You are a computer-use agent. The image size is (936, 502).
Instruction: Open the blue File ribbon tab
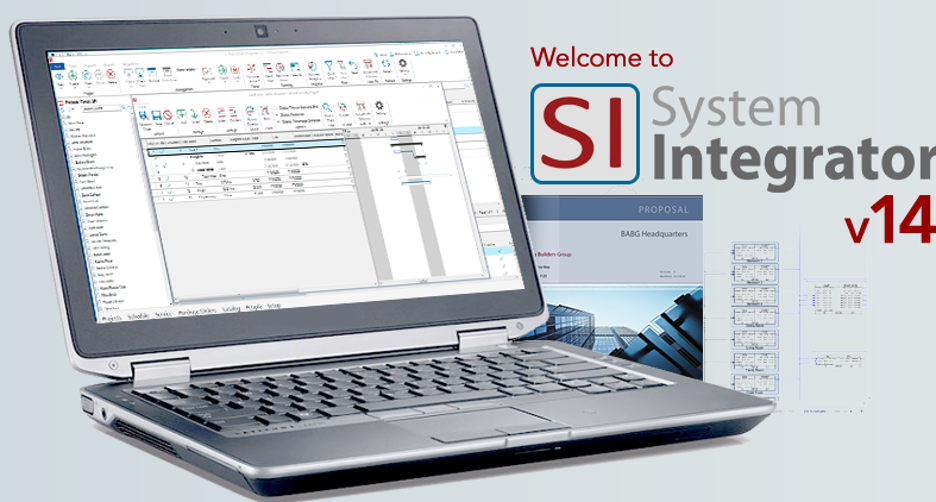point(57,66)
